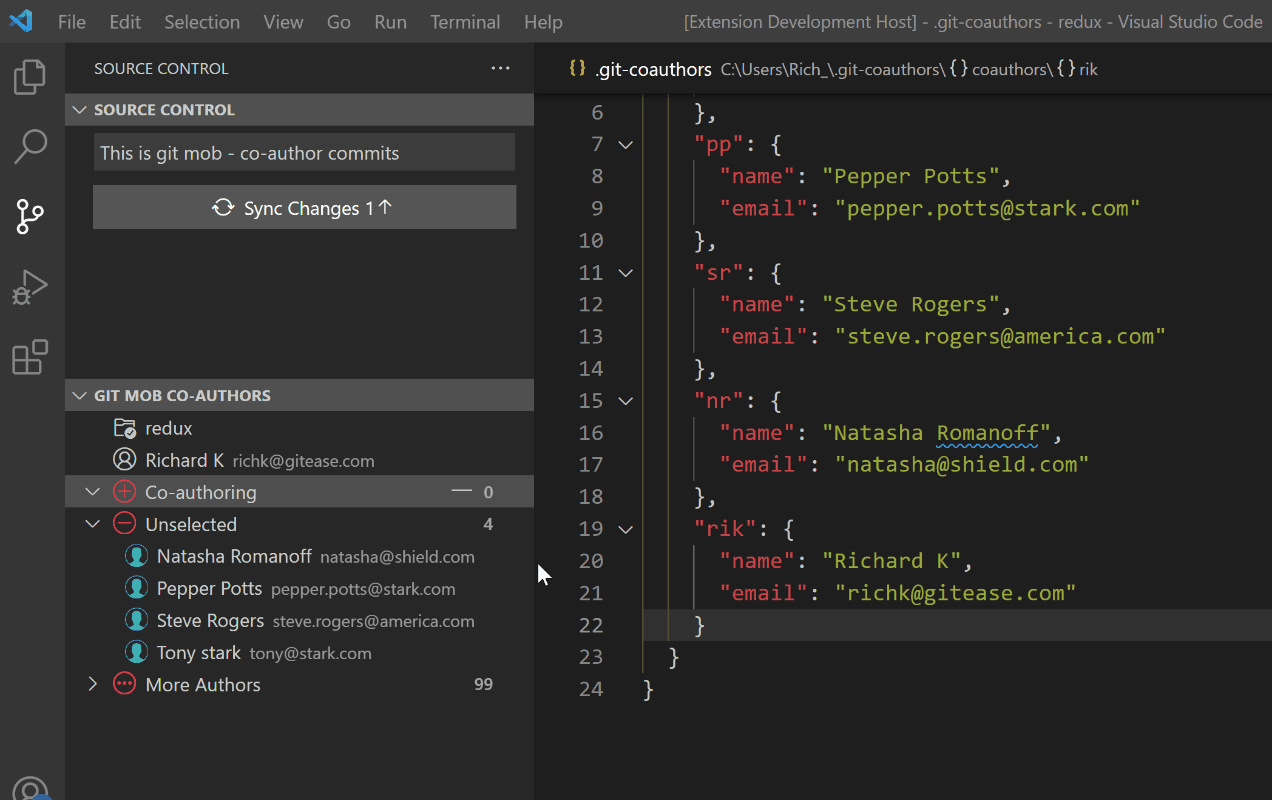This screenshot has width=1272, height=800.
Task: Expand the More Authors list
Action: coord(92,684)
